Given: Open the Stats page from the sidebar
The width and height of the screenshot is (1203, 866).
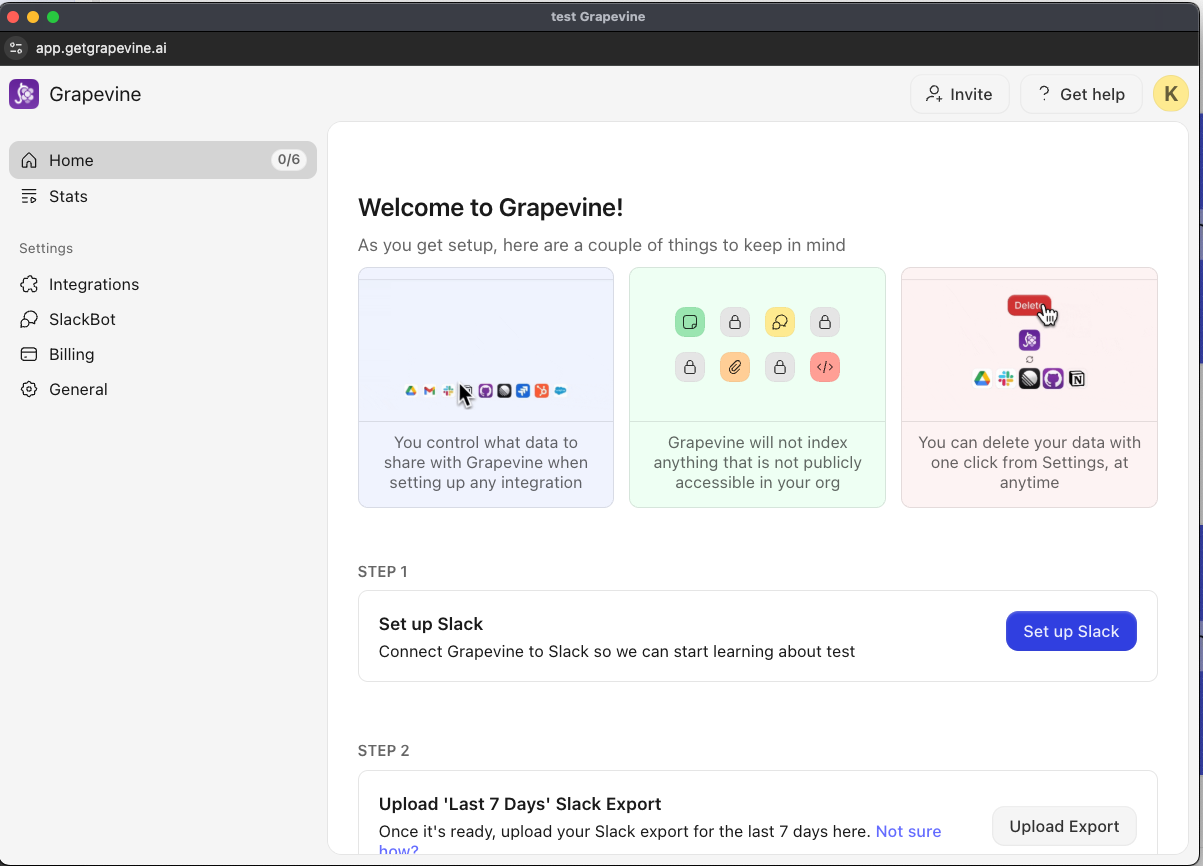Looking at the screenshot, I should point(66,196).
